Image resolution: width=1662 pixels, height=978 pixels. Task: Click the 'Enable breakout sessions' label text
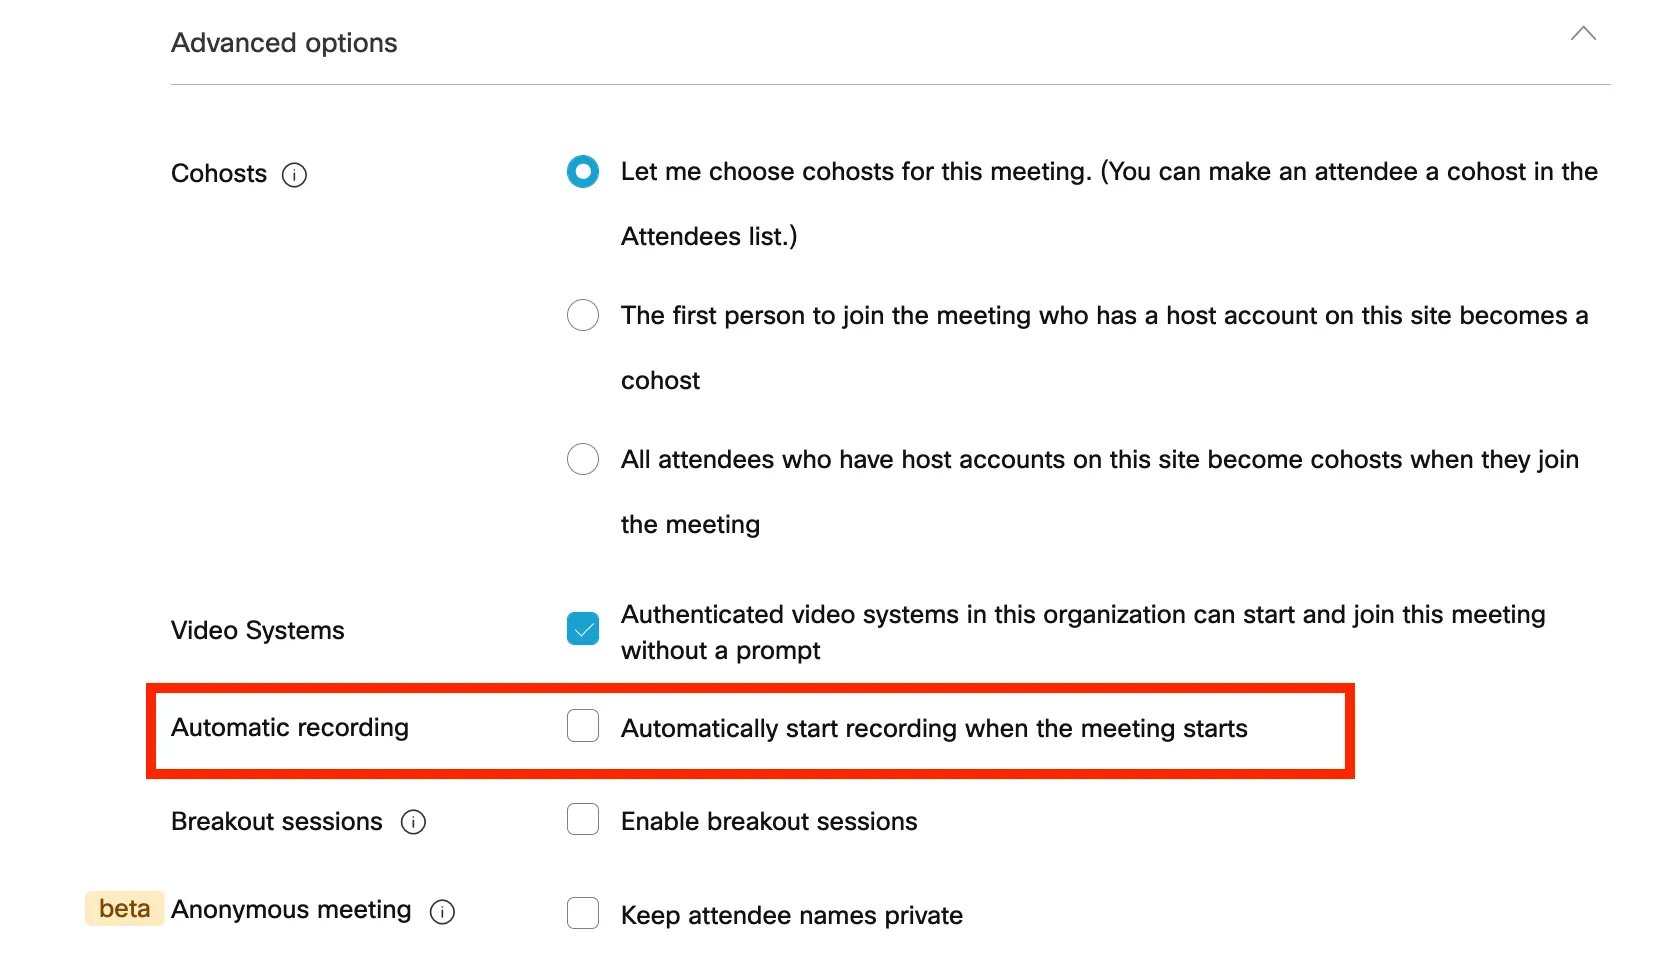click(x=768, y=822)
